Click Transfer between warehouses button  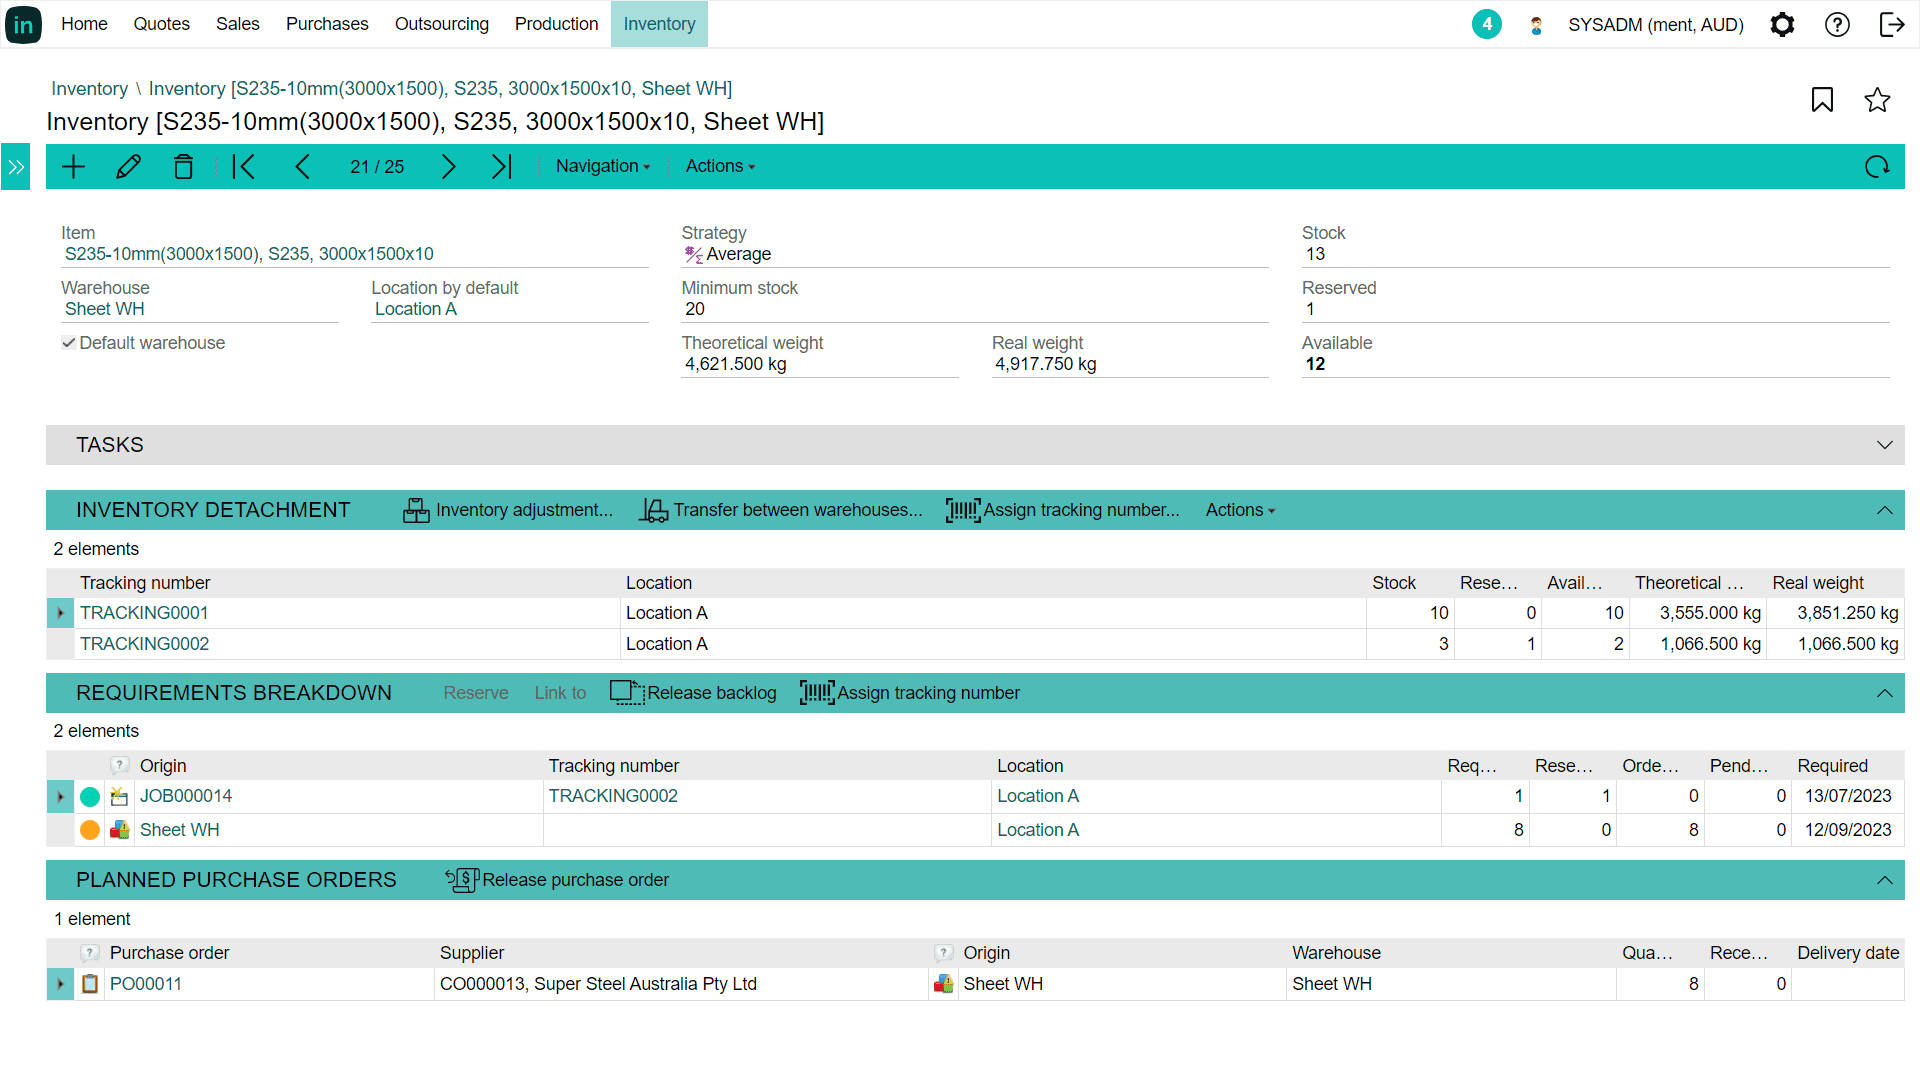point(781,510)
